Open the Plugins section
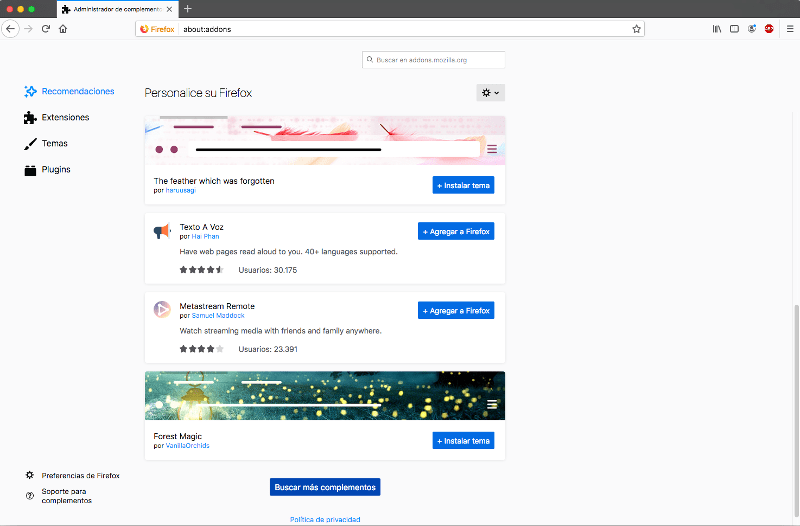Screen dimensions: 800x526 pos(47,170)
